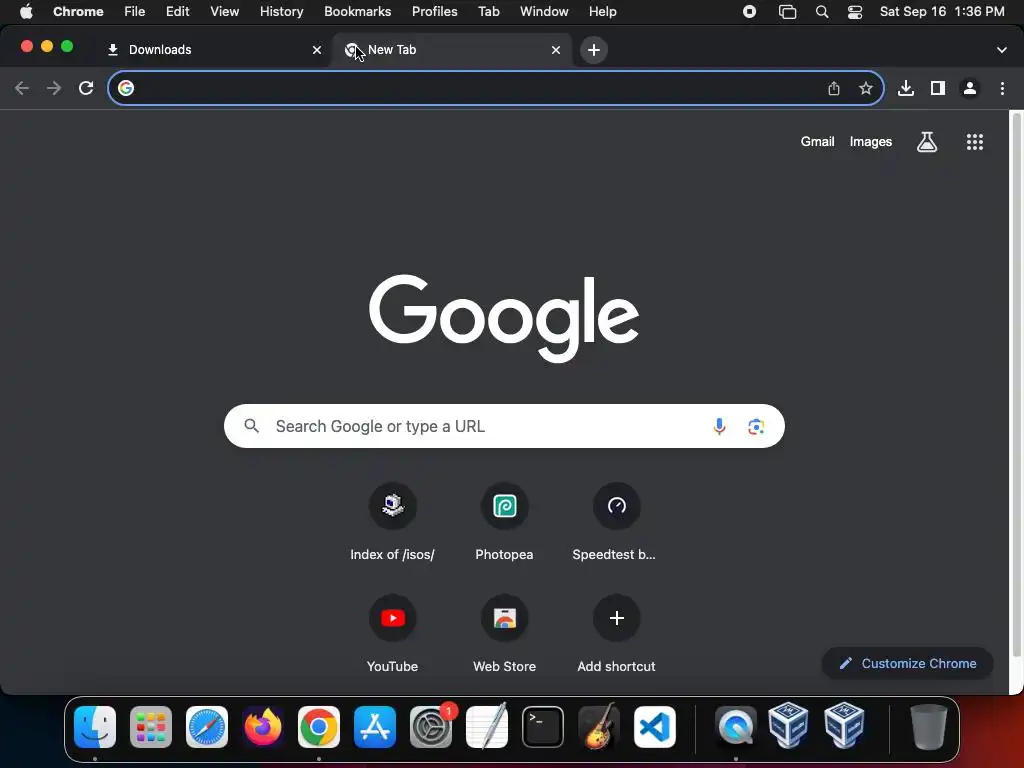Open Finder from the Dock

click(95, 727)
